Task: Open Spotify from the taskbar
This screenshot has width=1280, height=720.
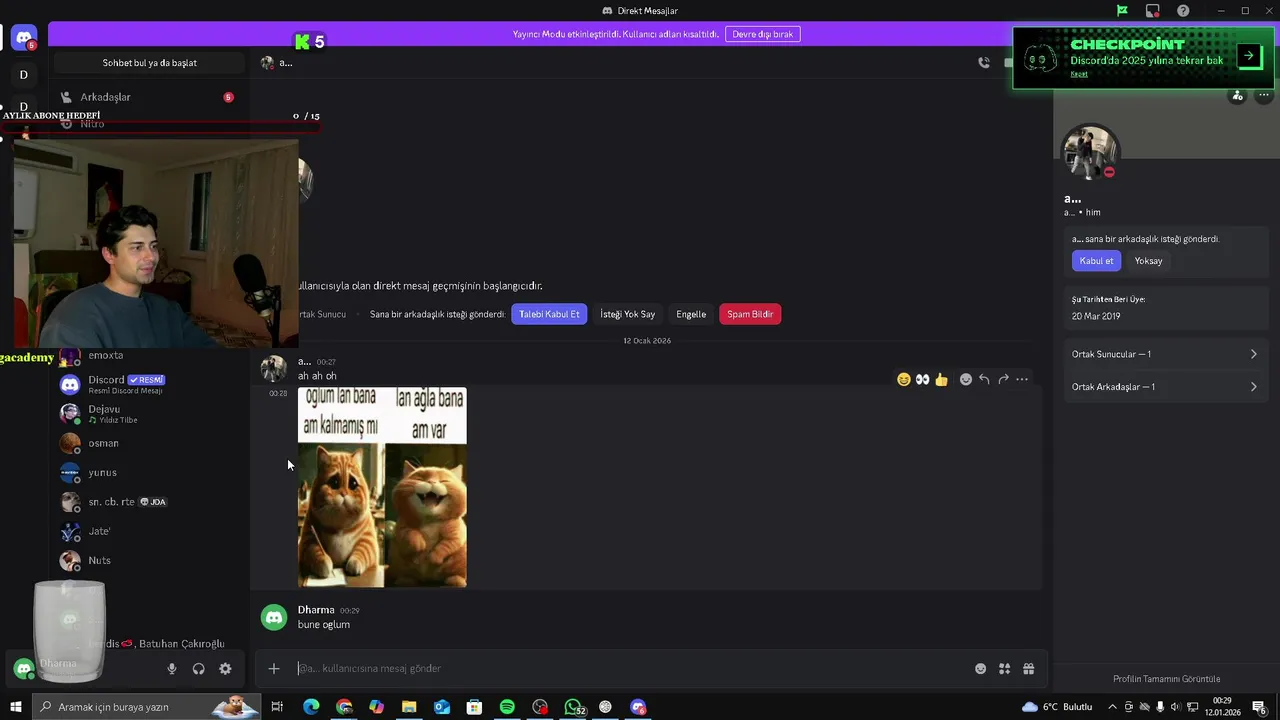Action: coord(507,707)
